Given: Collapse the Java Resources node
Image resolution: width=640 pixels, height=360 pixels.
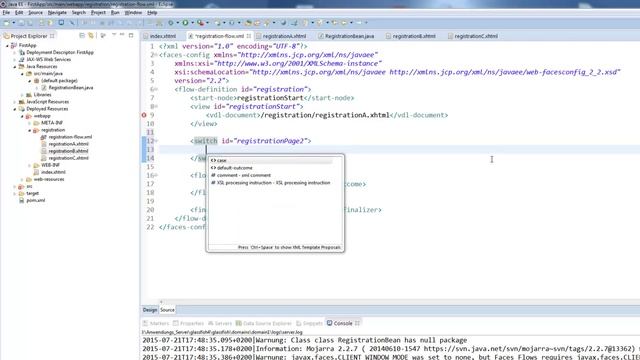Looking at the screenshot, I should (15, 67).
